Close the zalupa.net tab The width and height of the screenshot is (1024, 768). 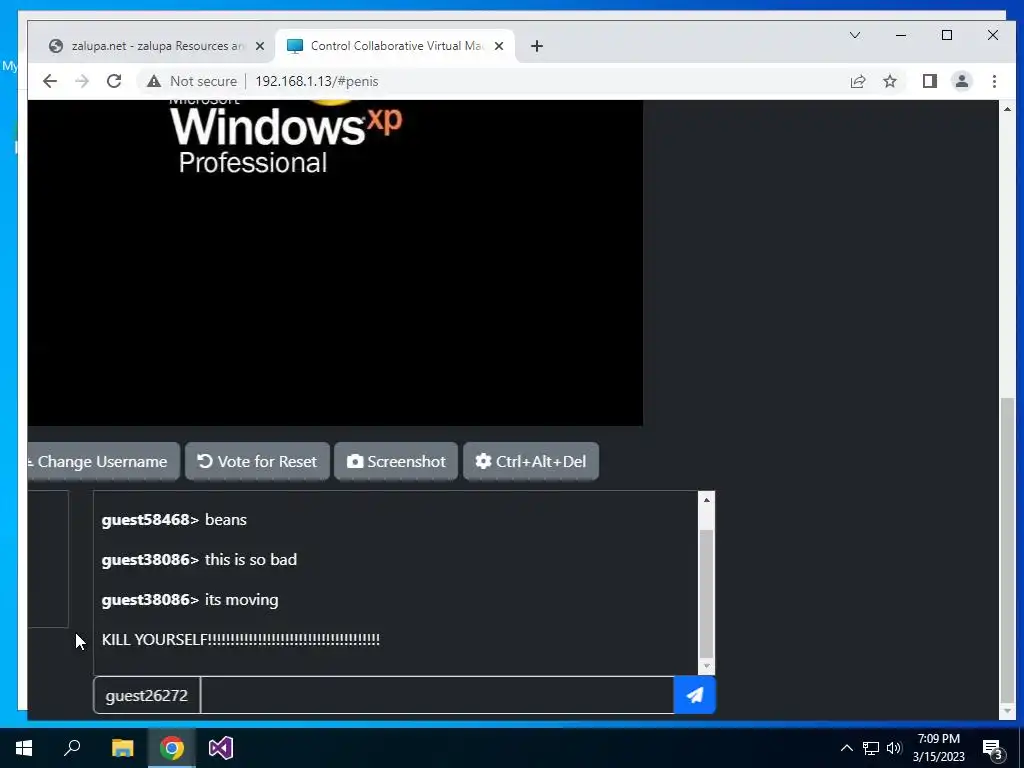(259, 46)
